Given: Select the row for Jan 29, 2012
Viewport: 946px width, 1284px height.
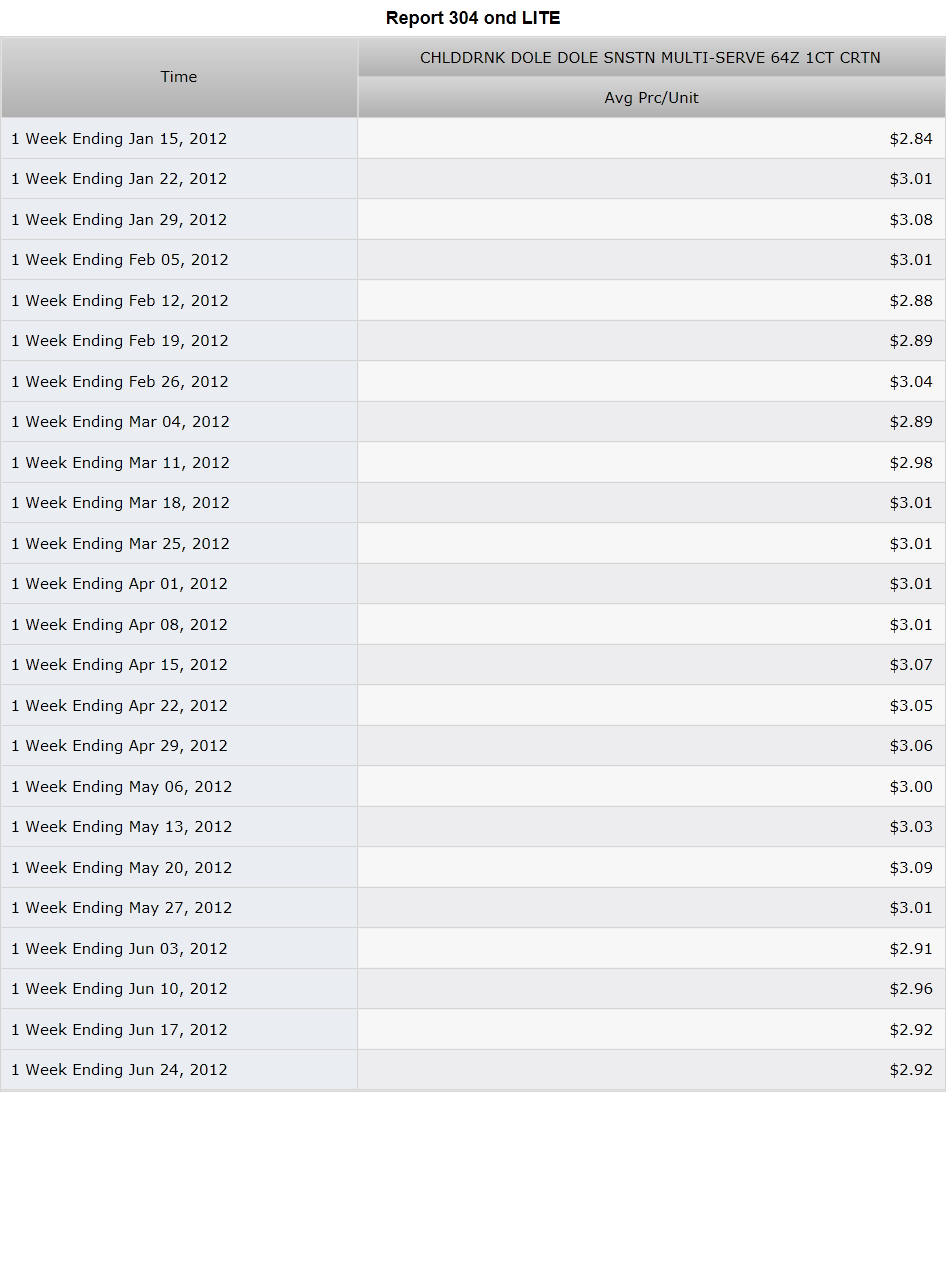Looking at the screenshot, I should [x=473, y=220].
